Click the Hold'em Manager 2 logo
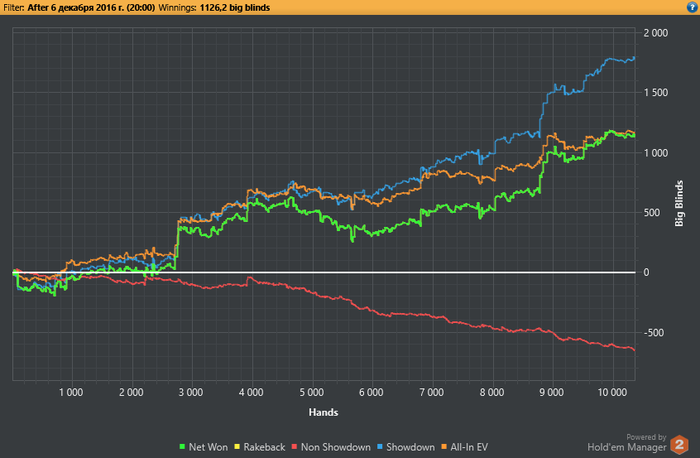This screenshot has height=458, width=700. [x=679, y=445]
